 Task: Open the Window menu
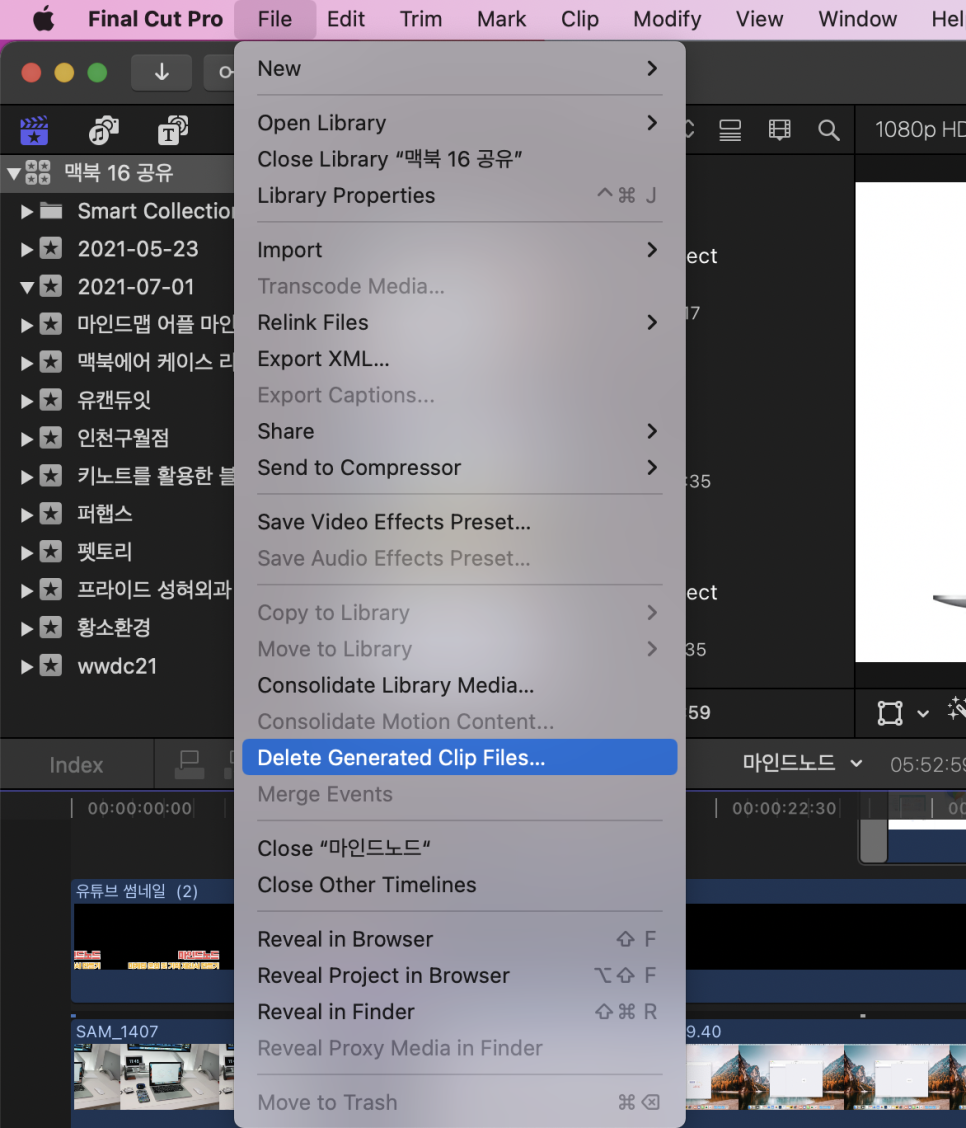857,19
